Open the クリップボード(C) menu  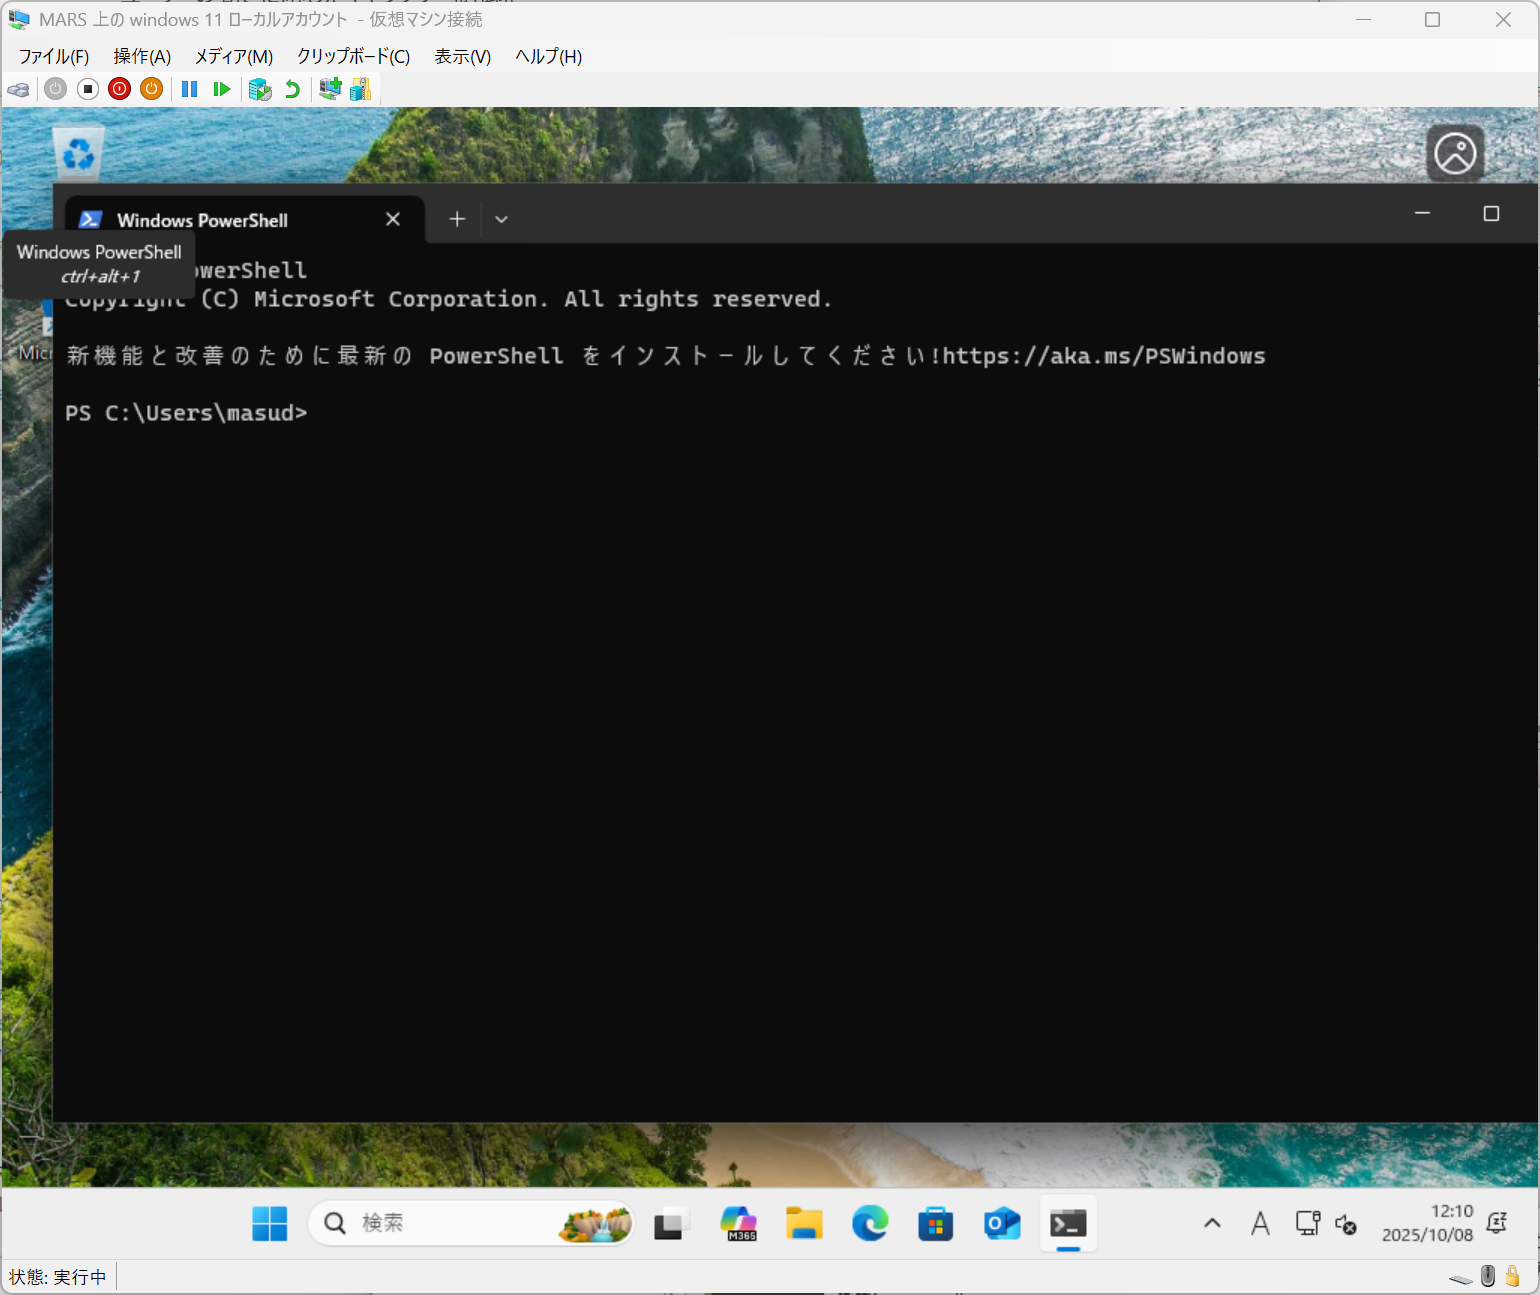pyautogui.click(x=353, y=57)
